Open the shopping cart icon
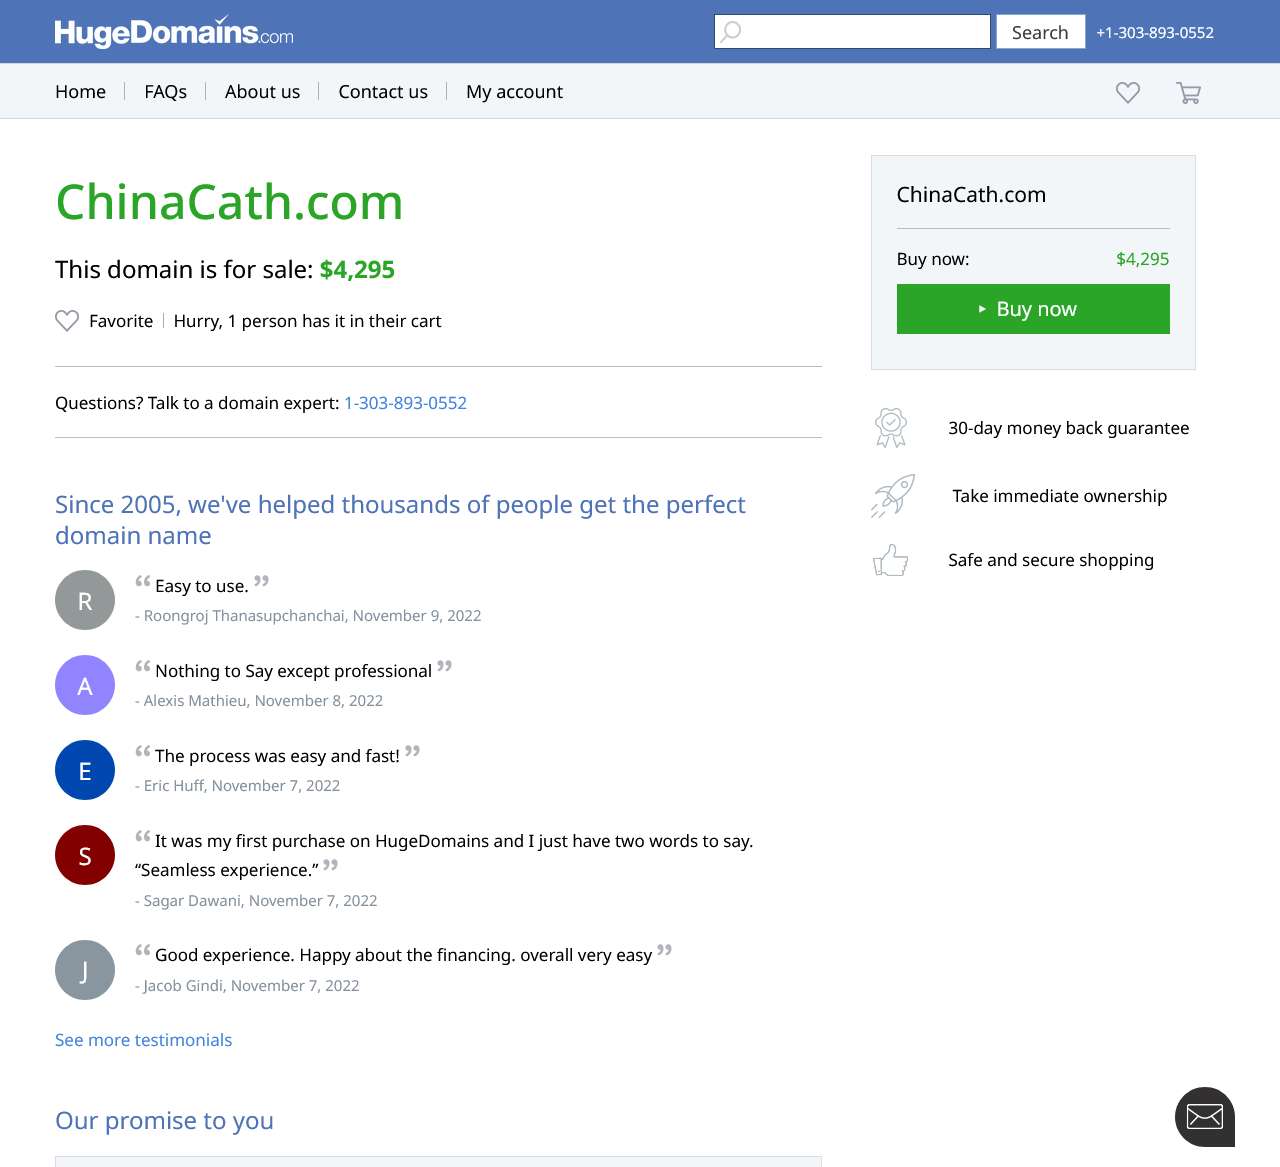 coord(1188,92)
